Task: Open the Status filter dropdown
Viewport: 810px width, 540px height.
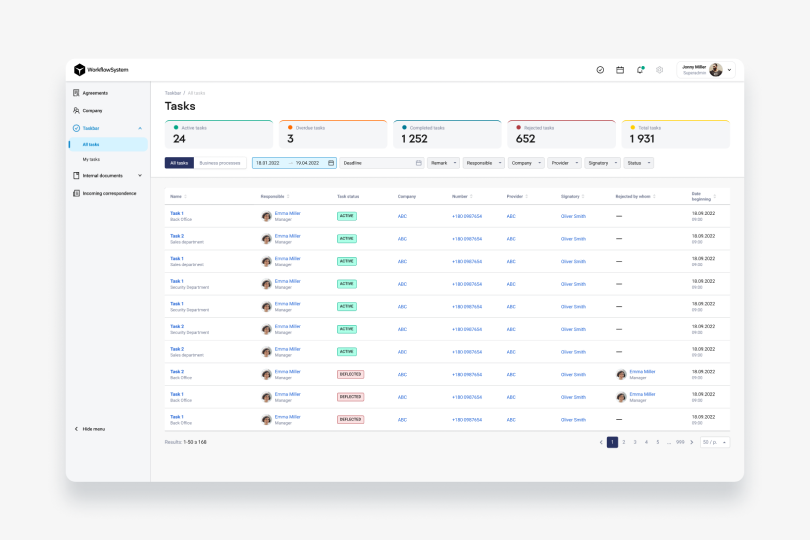Action: point(637,162)
